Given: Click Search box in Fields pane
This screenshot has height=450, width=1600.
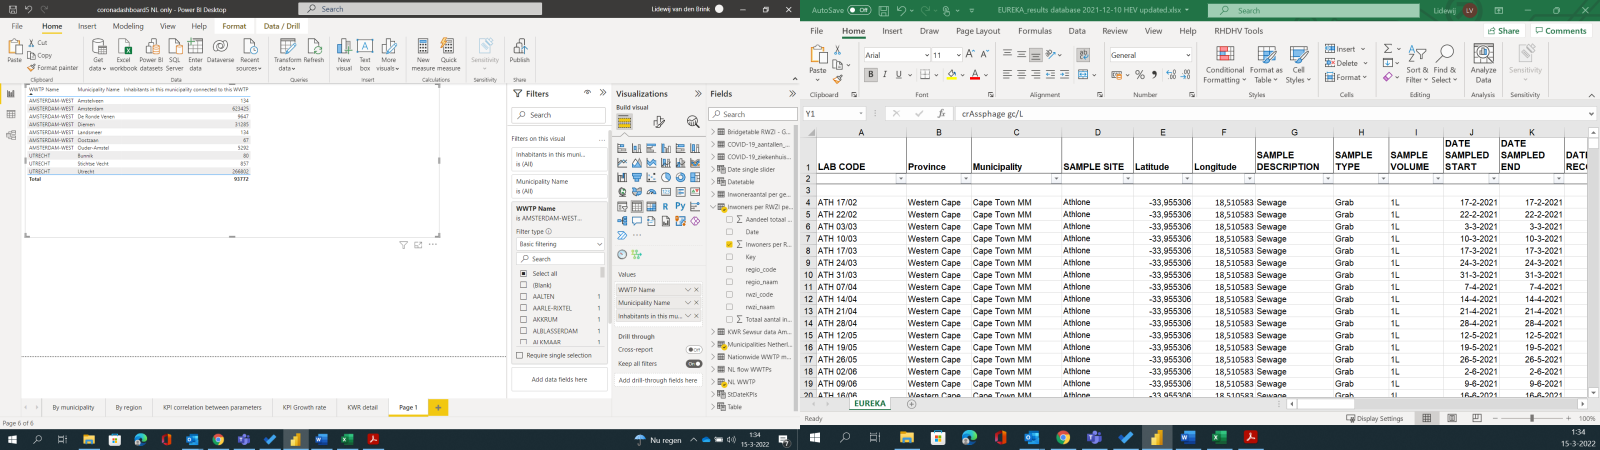Looking at the screenshot, I should (754, 114).
